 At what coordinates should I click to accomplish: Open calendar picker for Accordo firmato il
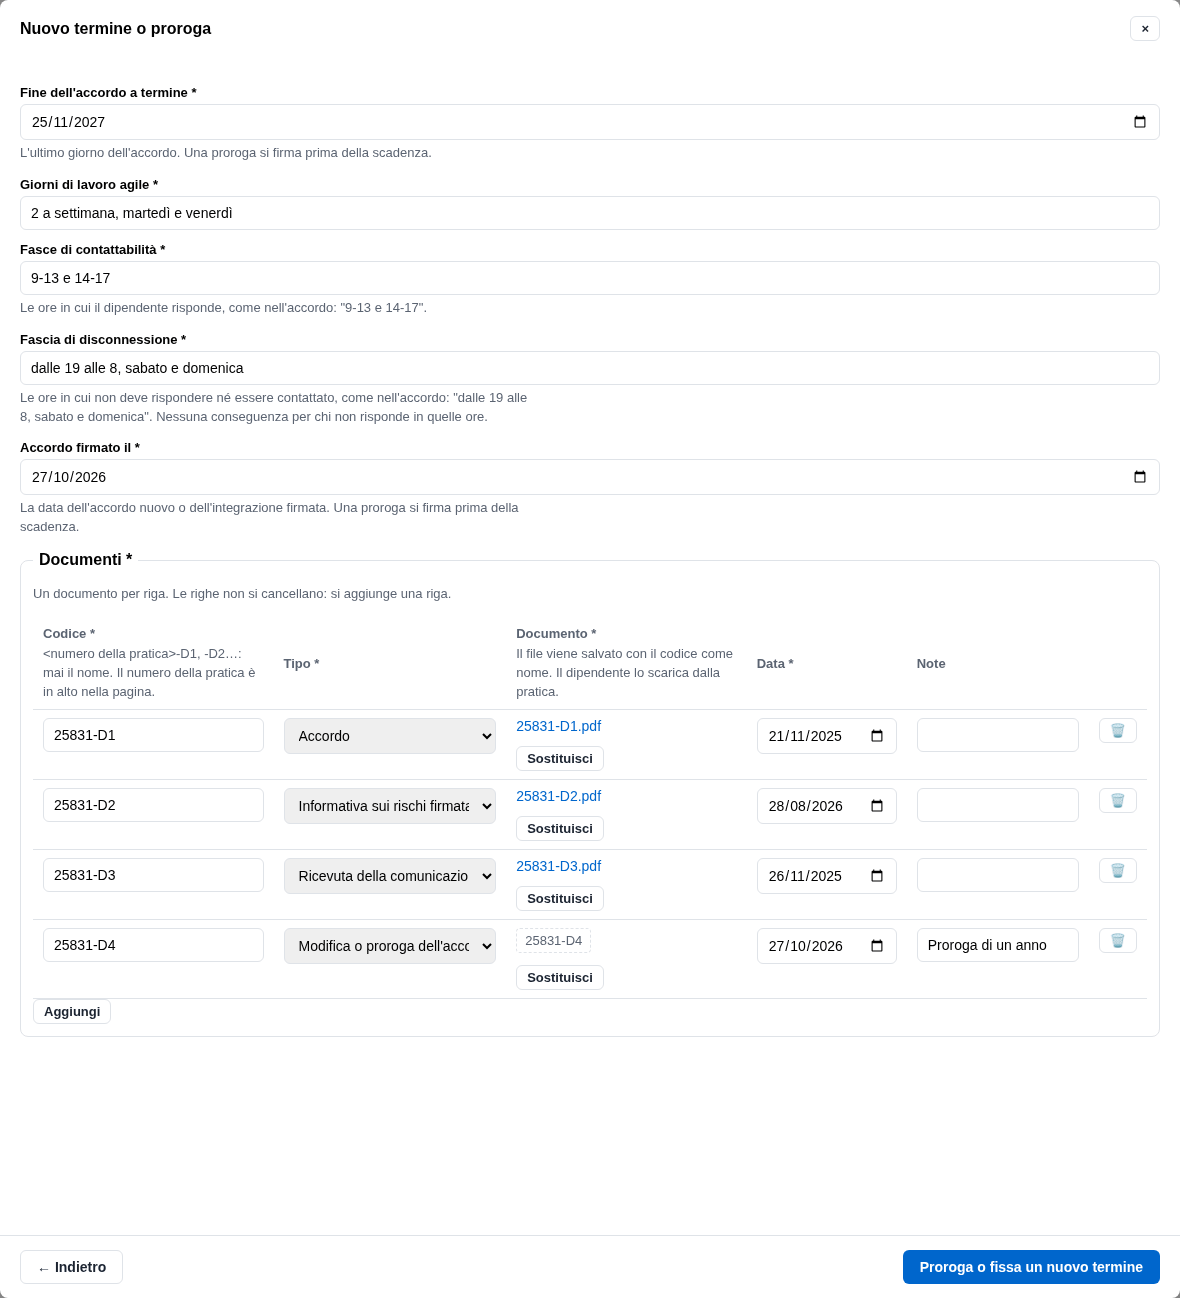point(1140,477)
